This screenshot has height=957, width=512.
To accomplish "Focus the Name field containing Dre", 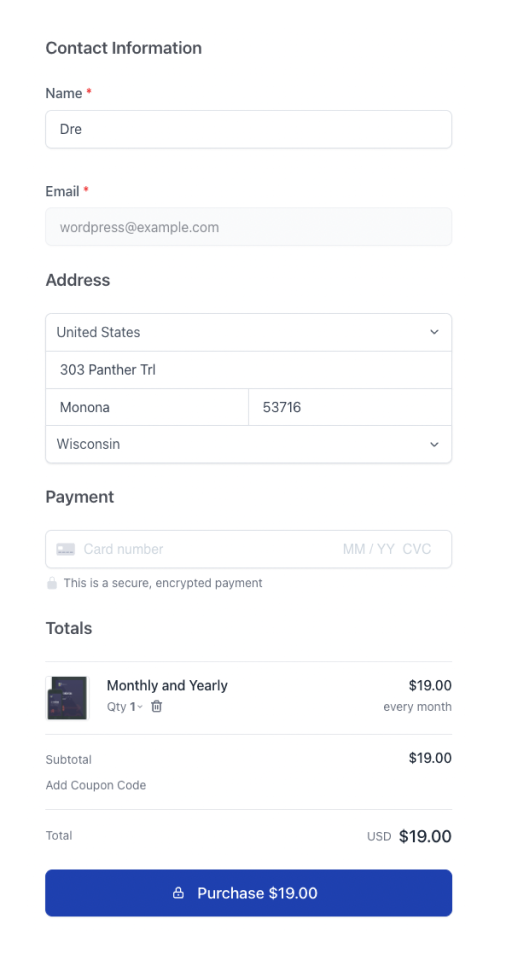I will pos(248,129).
